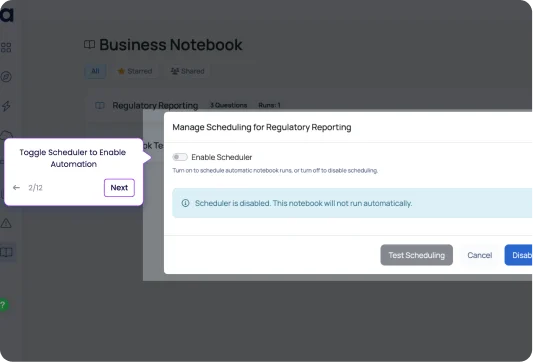Click the Test Scheduling button

click(x=416, y=255)
